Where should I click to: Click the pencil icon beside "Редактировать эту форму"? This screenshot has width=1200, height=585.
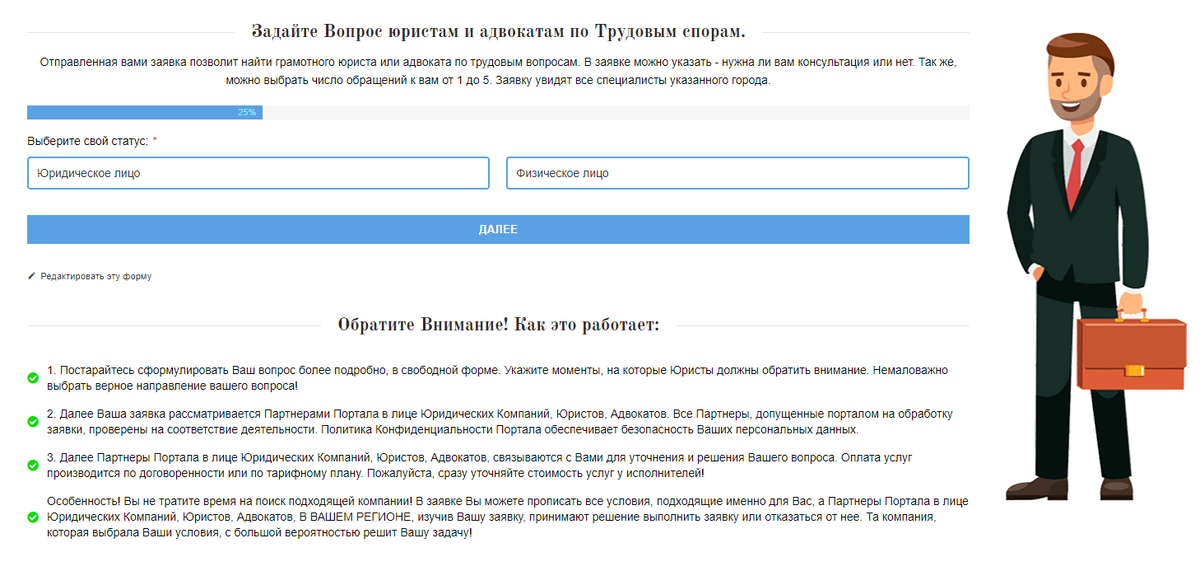[x=31, y=275]
